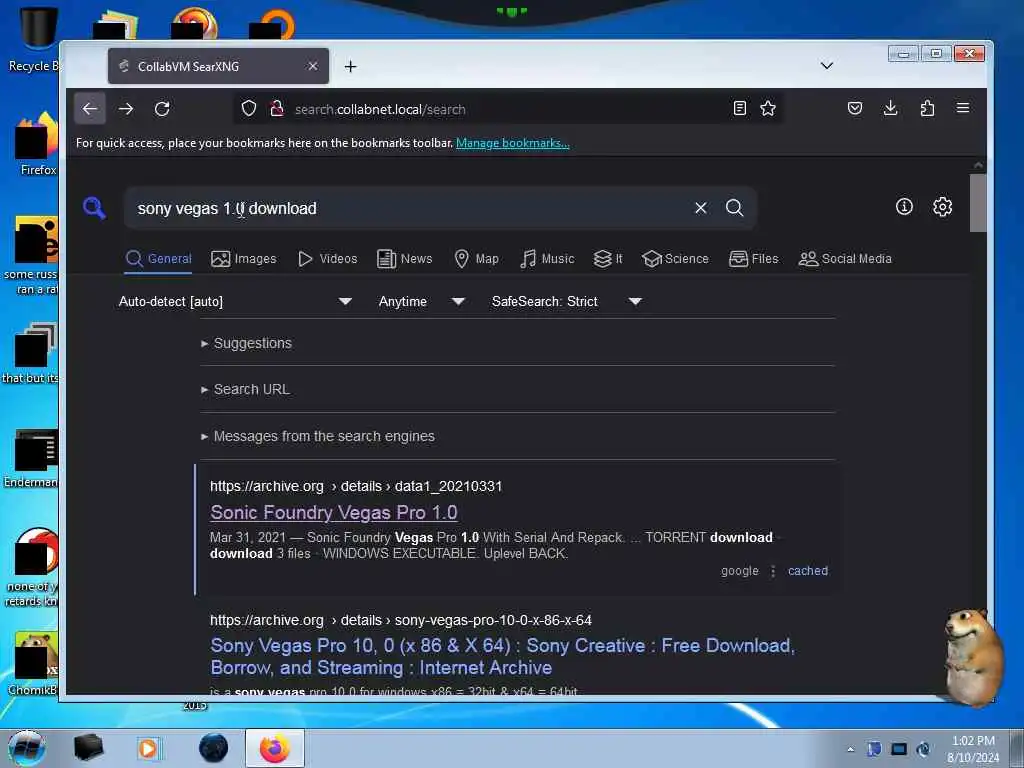Switch to the Social Media search tab

click(845, 259)
